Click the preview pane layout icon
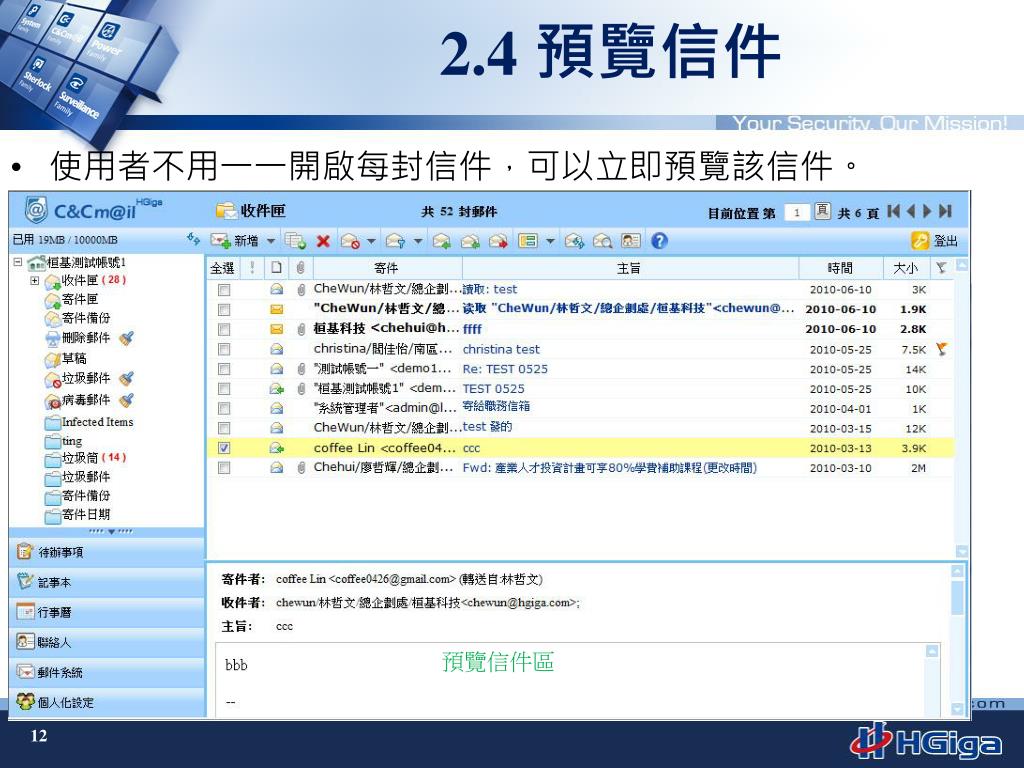Image resolution: width=1024 pixels, height=768 pixels. pyautogui.click(x=528, y=241)
